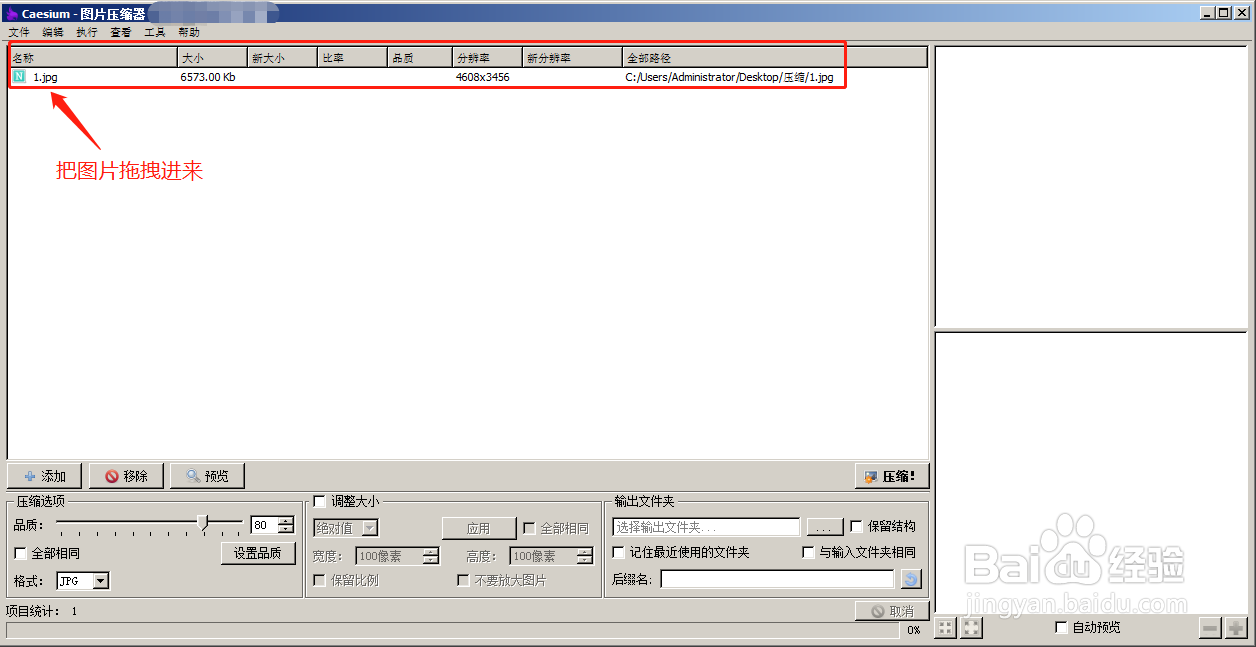Sort by the 分辨率 column header
The image size is (1256, 647).
coord(487,58)
